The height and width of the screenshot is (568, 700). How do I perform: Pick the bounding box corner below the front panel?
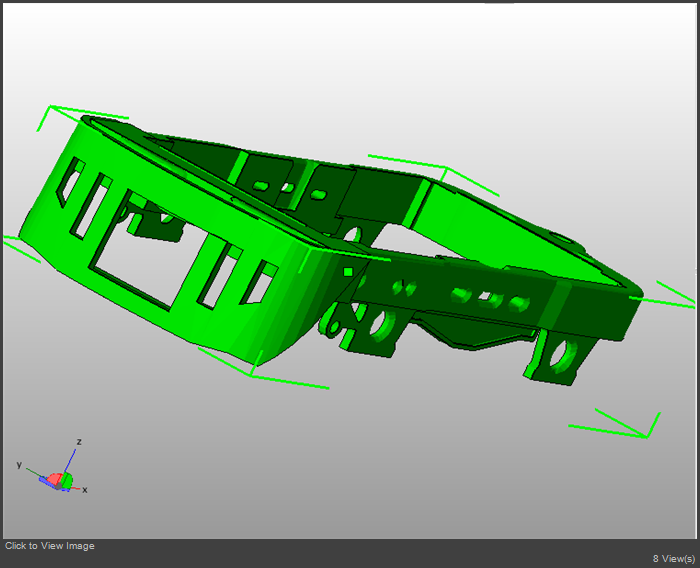250,376
